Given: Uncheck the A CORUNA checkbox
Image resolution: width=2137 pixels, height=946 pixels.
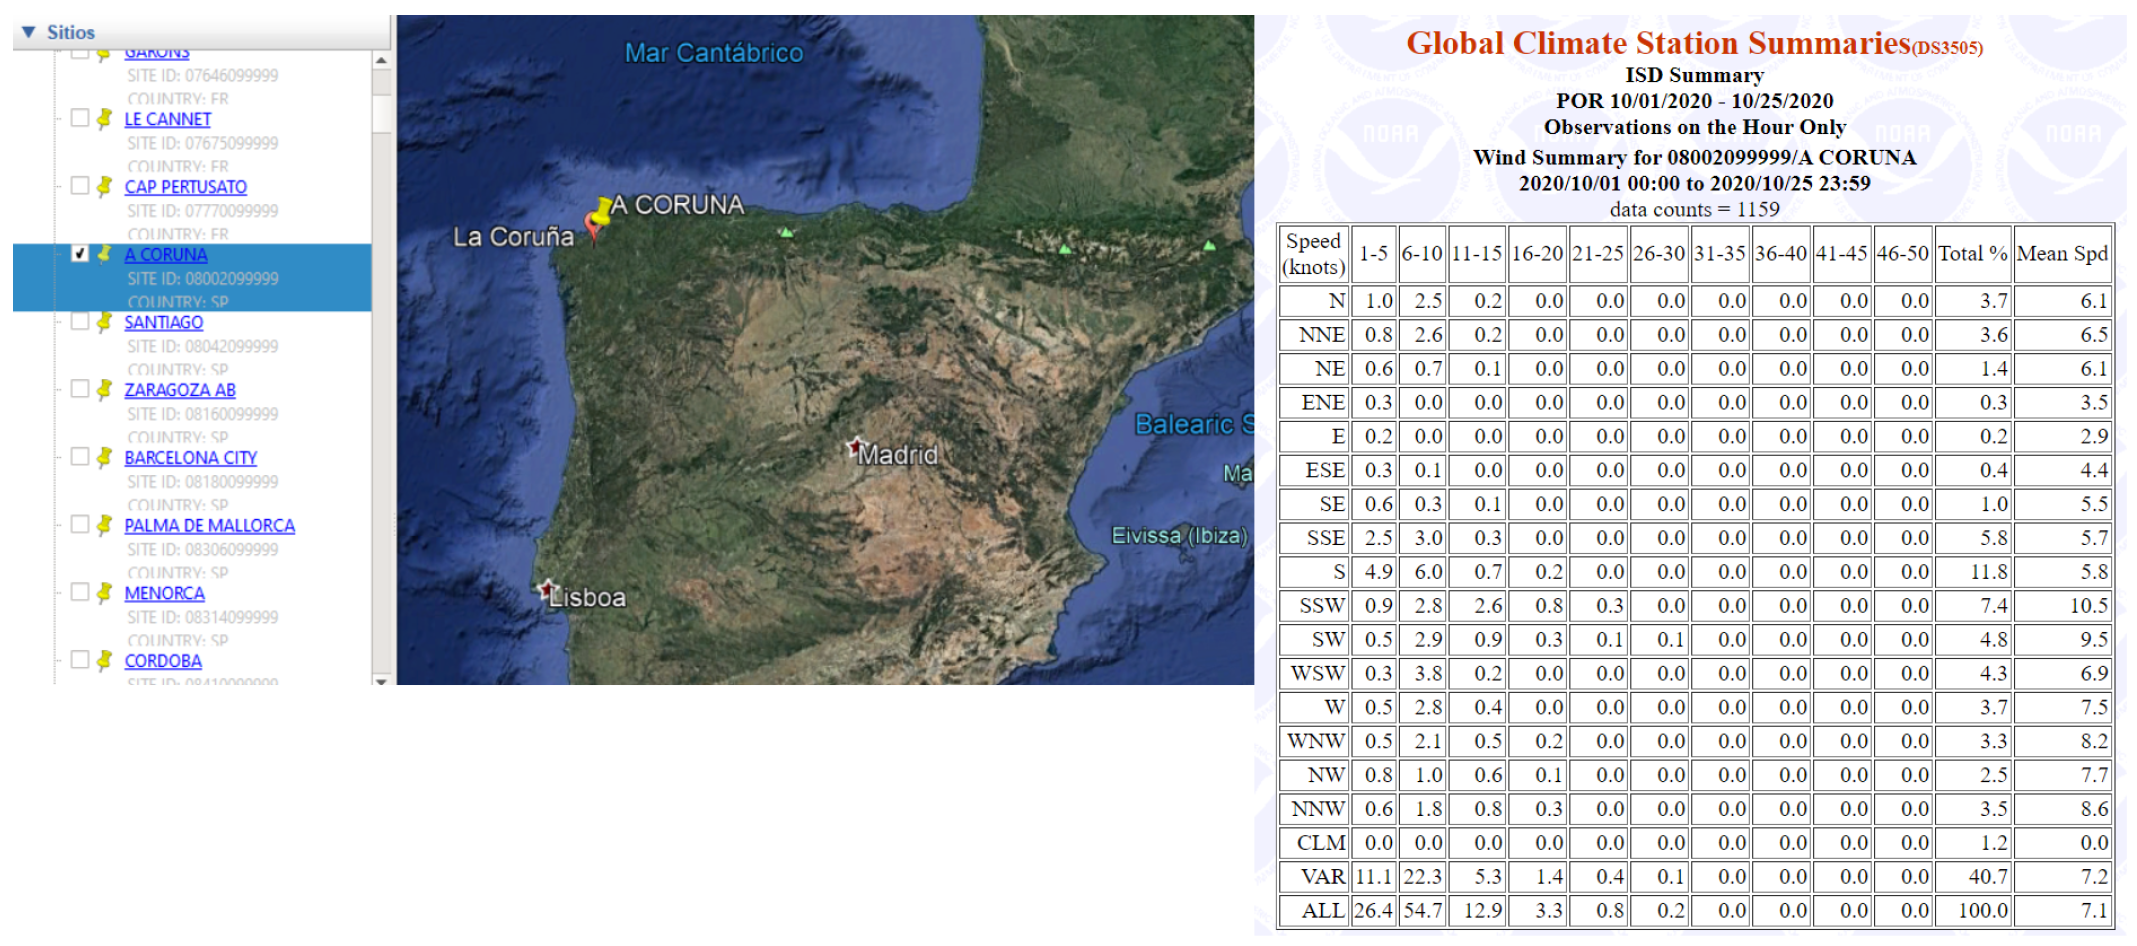Looking at the screenshot, I should pyautogui.click(x=80, y=254).
